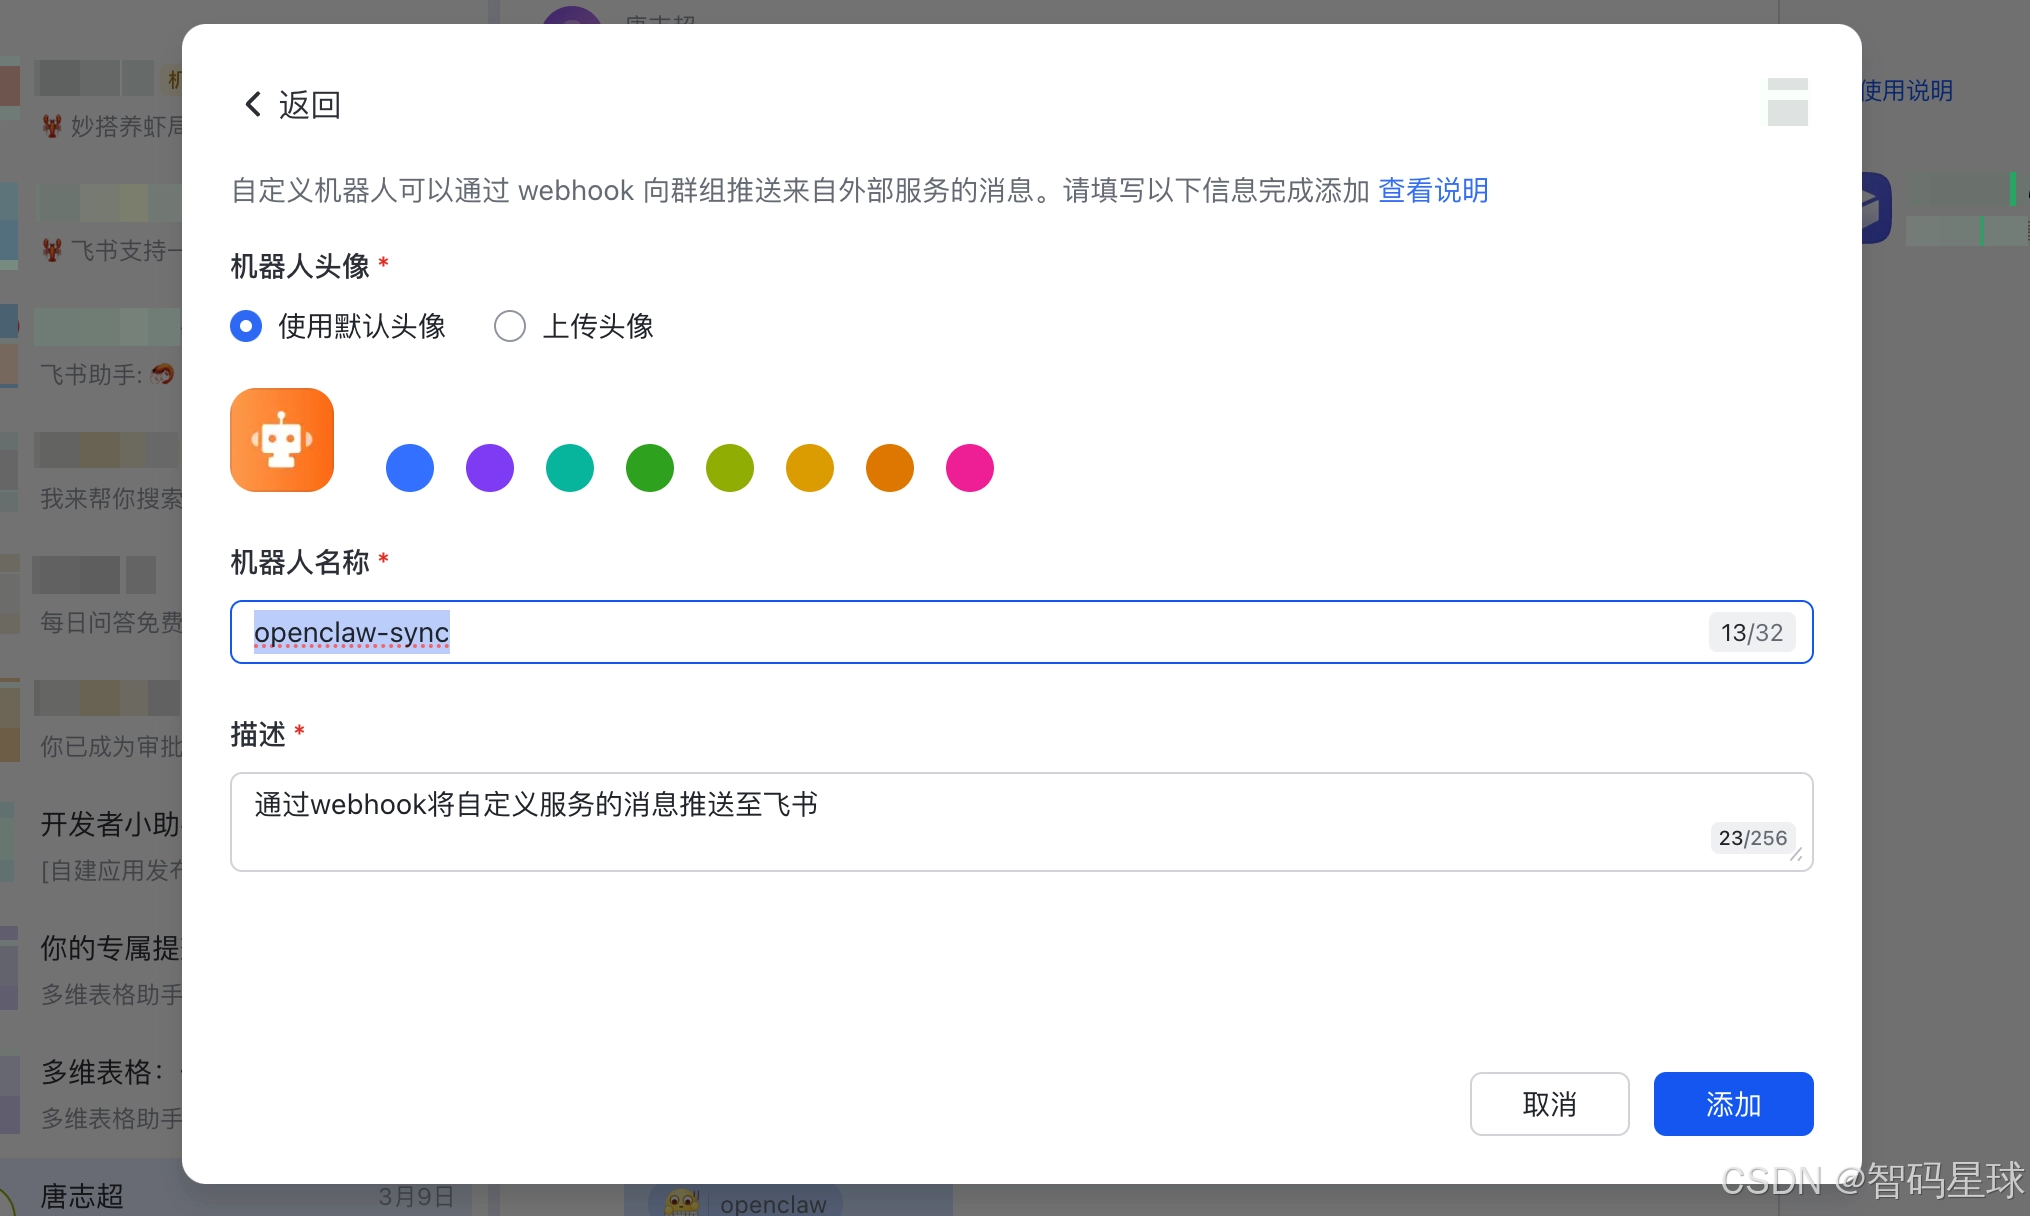This screenshot has width=2030, height=1216.
Task: Pick the pink avatar color
Action: pos(970,468)
